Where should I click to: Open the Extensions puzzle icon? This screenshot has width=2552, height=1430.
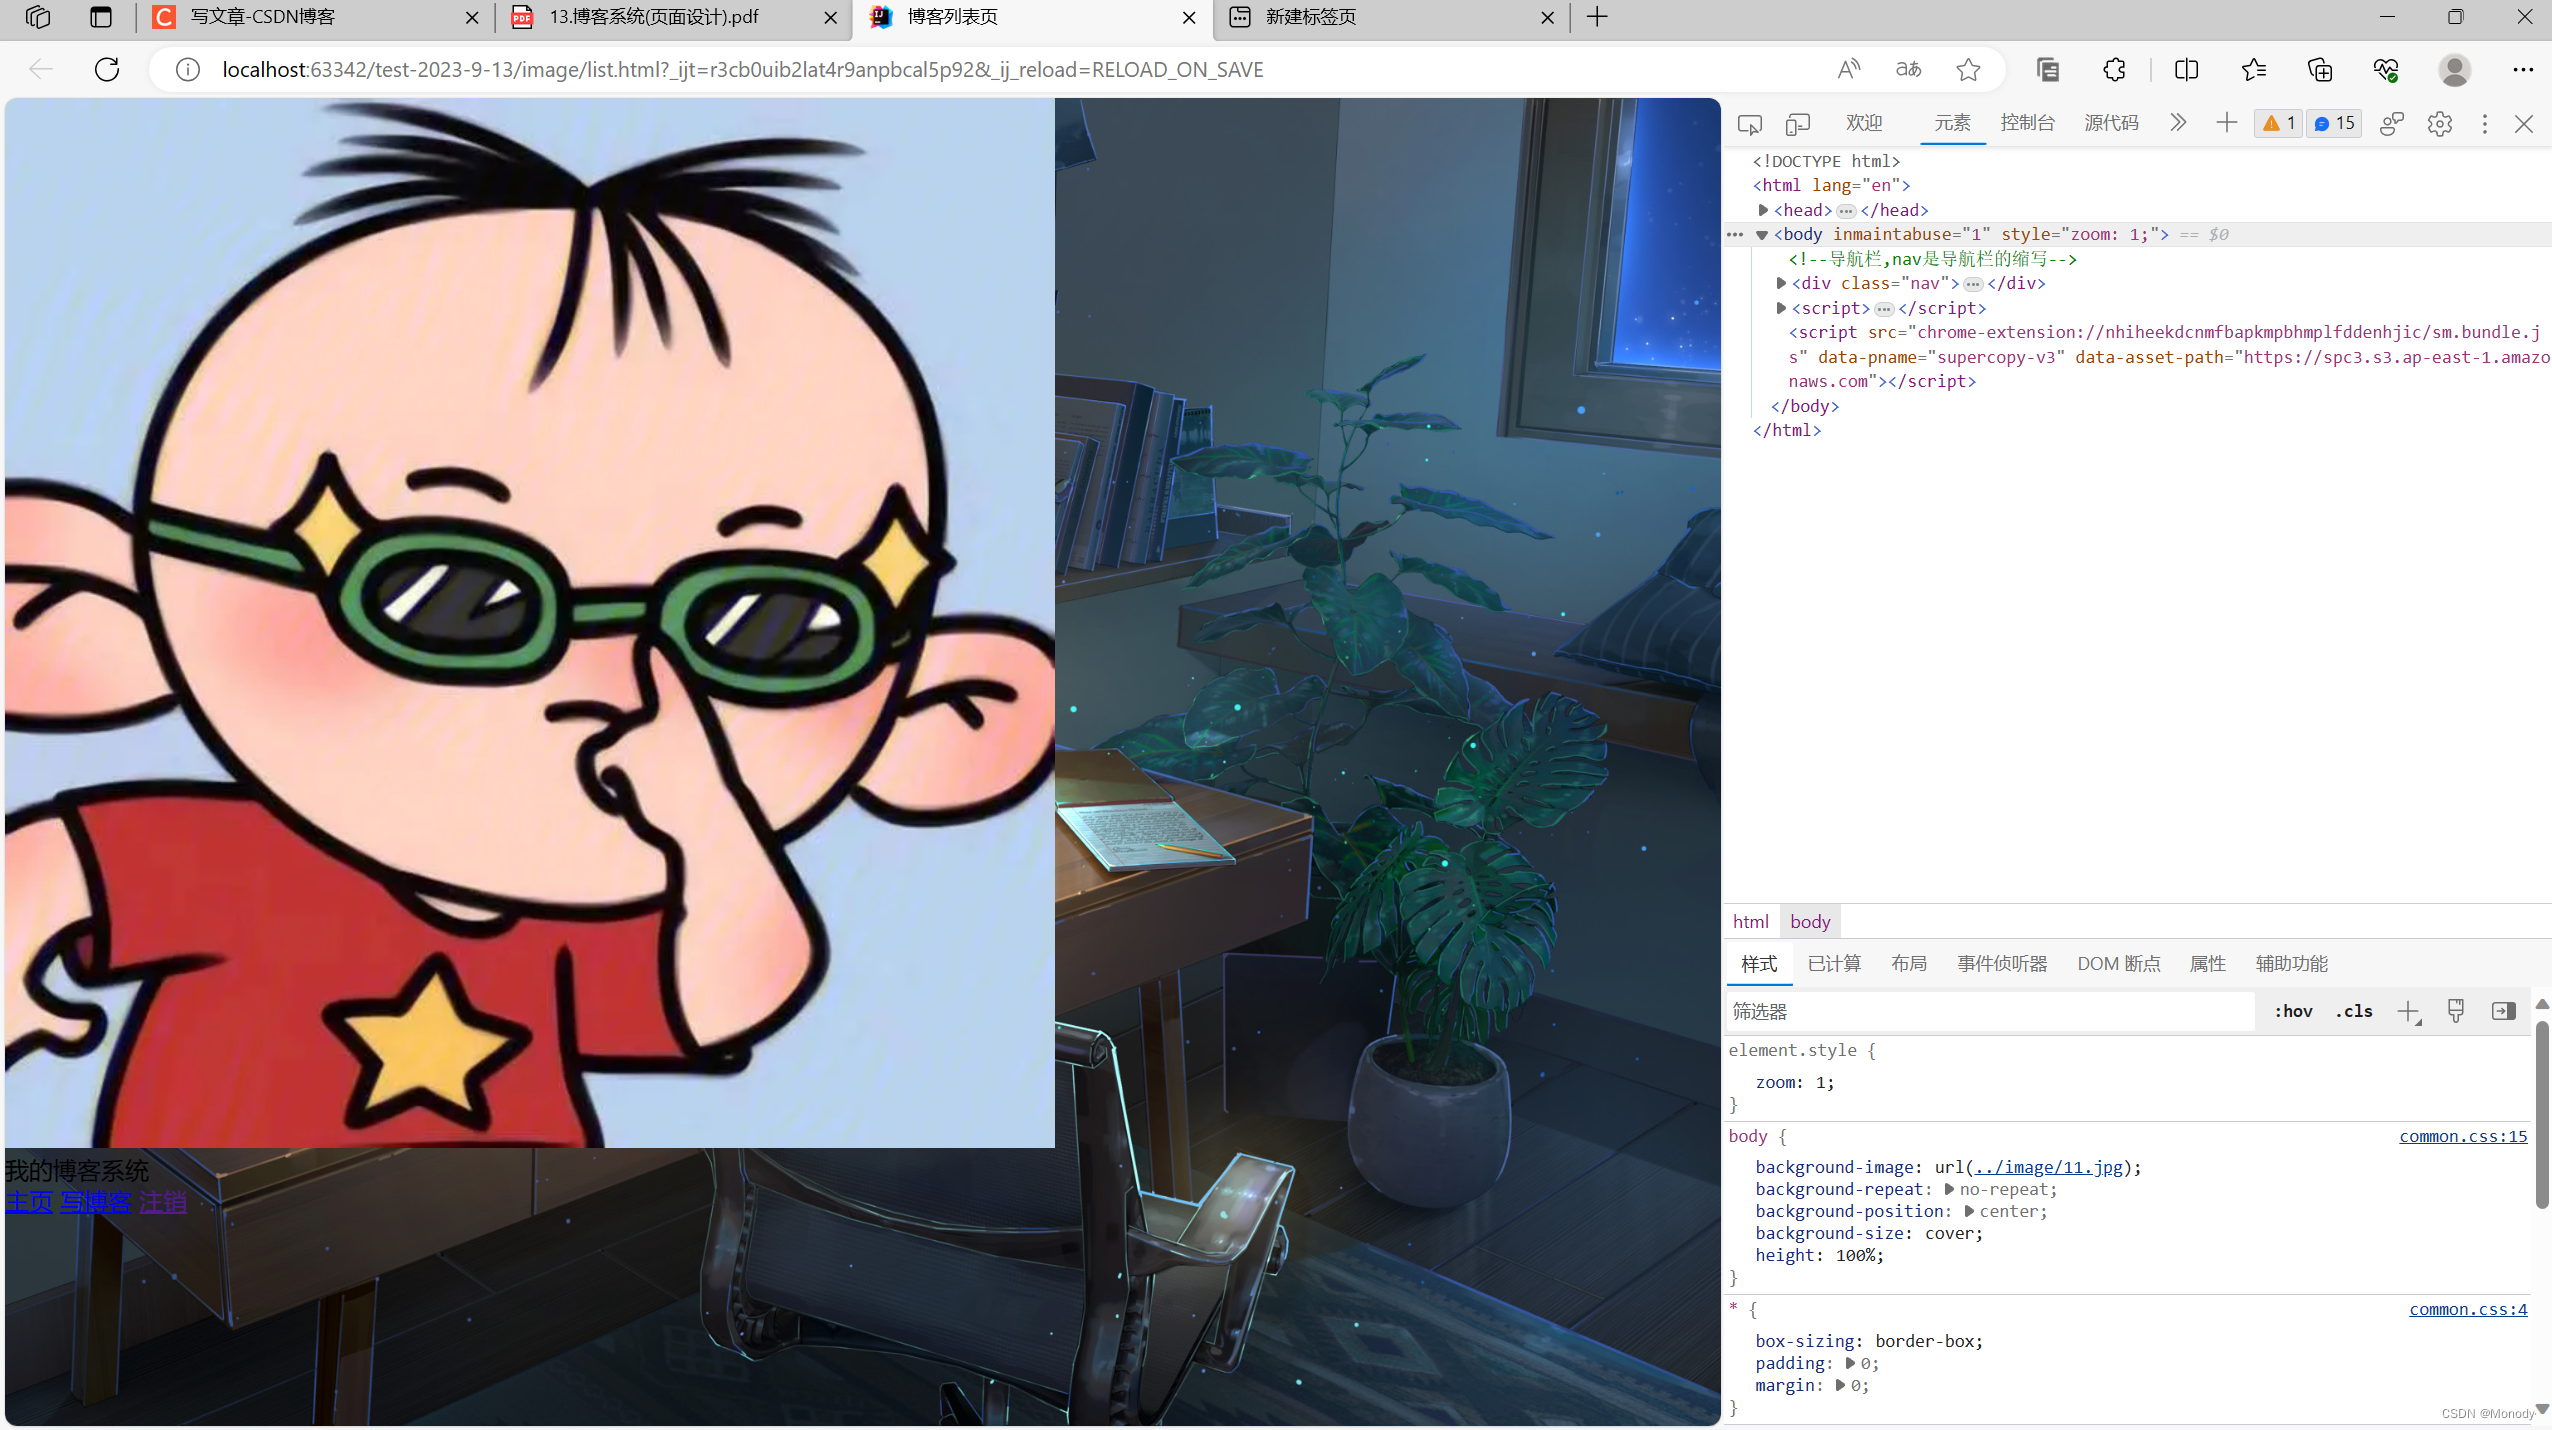(2114, 69)
